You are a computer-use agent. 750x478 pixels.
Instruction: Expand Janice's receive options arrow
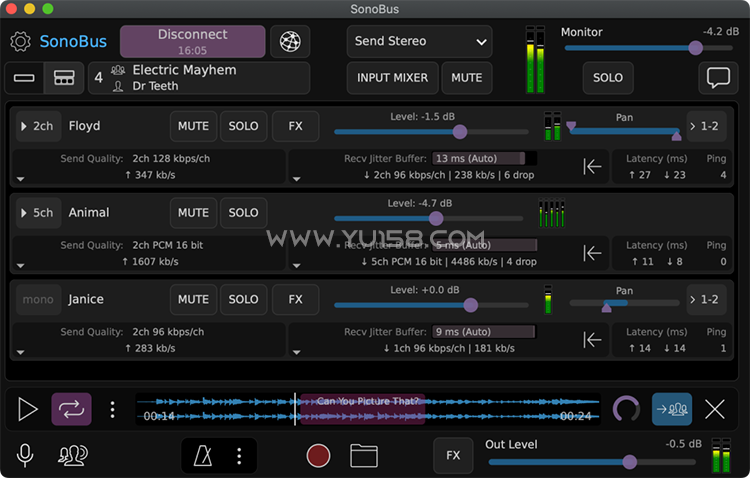[297, 352]
